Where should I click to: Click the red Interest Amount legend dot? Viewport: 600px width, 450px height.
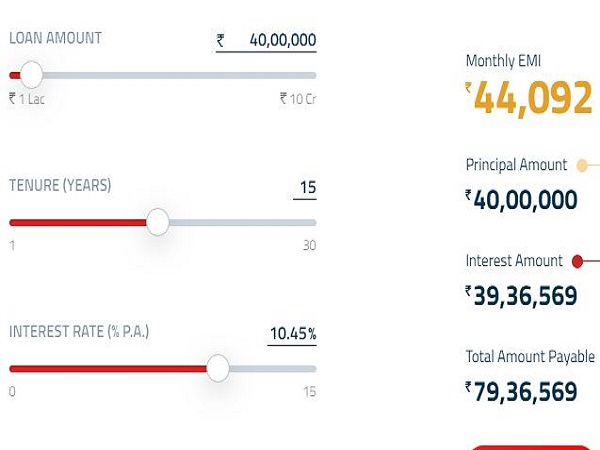pyautogui.click(x=577, y=261)
